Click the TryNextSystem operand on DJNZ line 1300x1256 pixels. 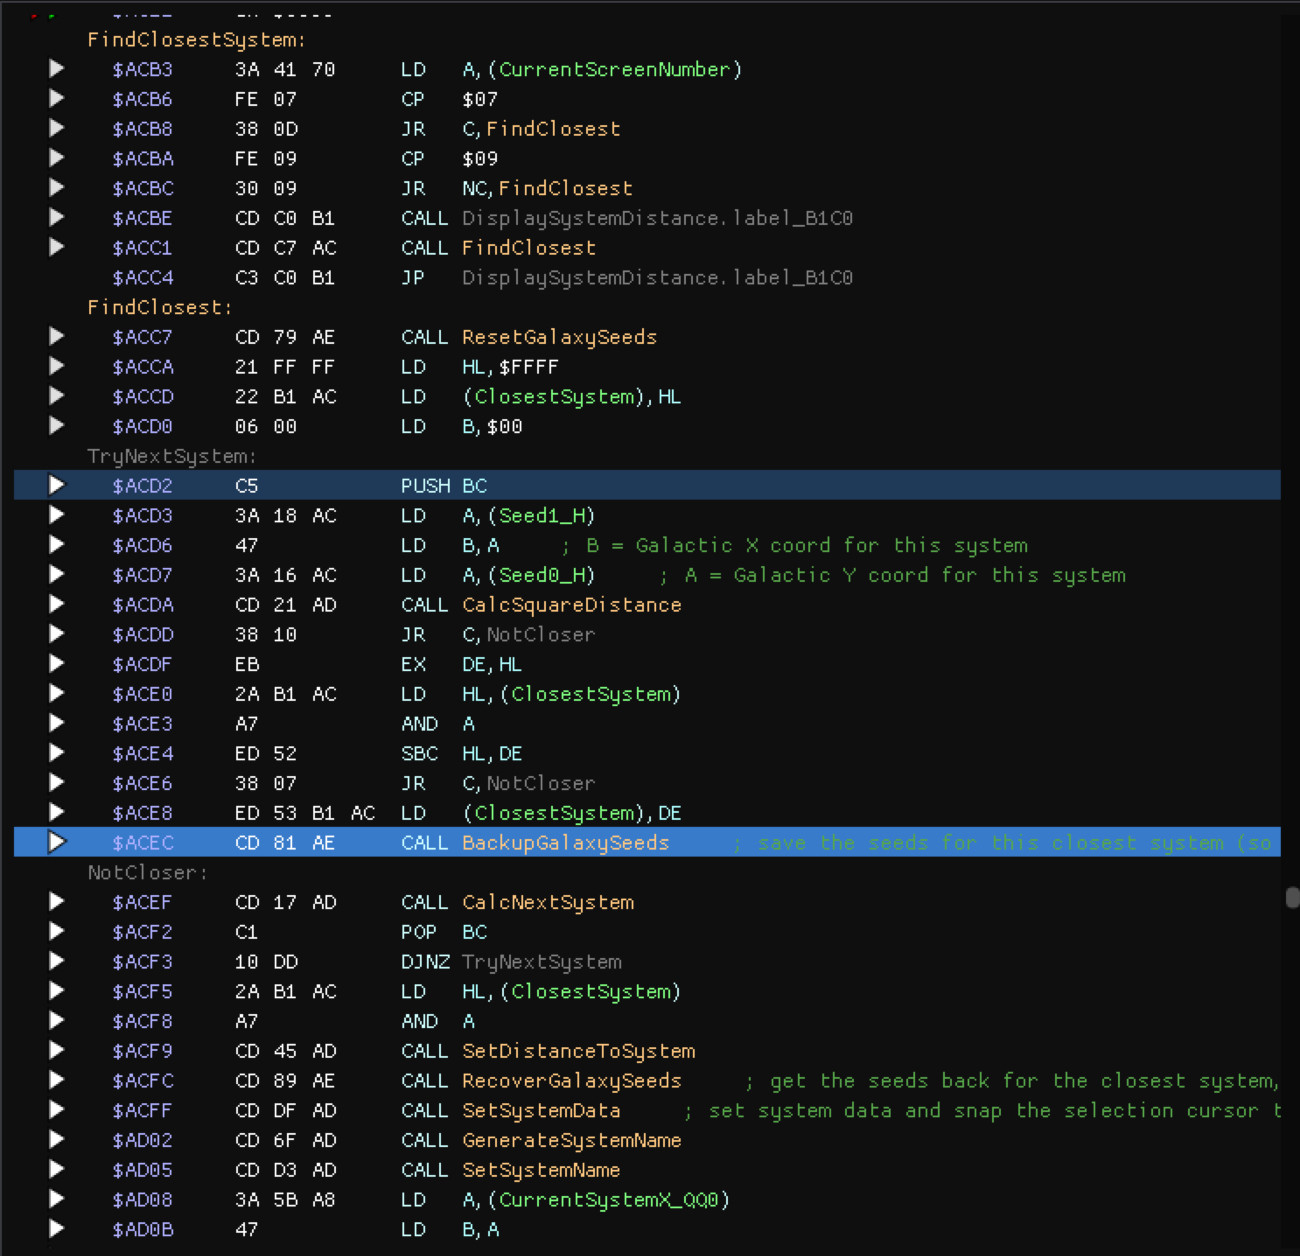[x=542, y=961]
